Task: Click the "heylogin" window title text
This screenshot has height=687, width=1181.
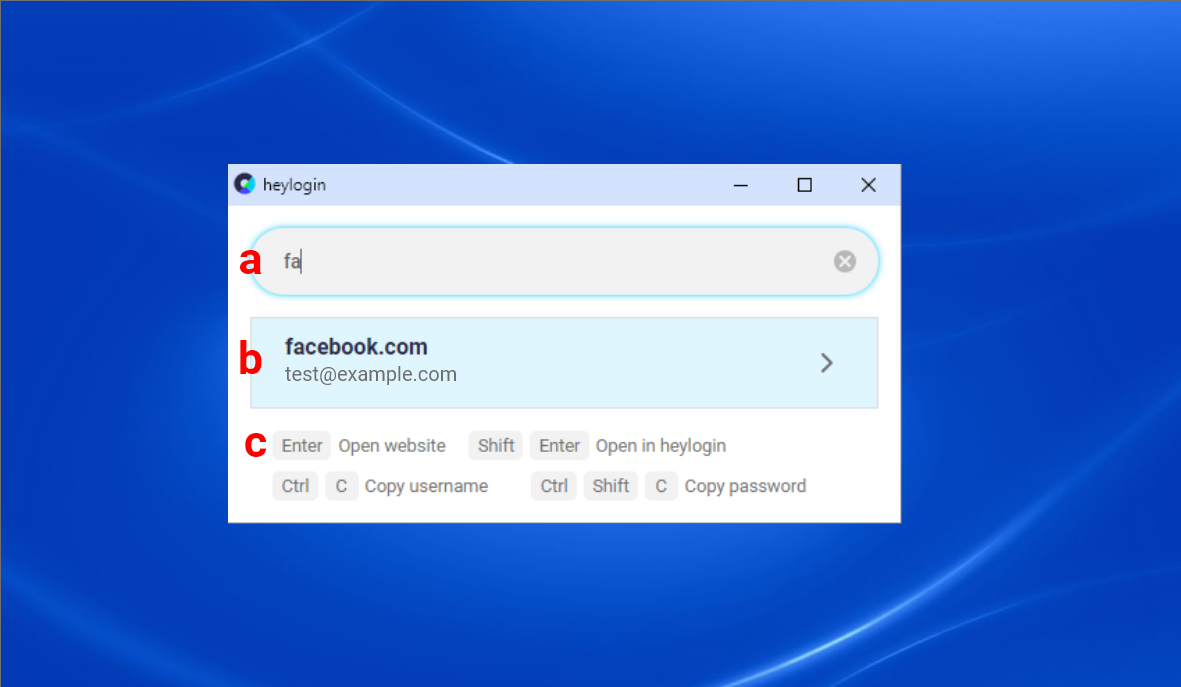Action: tap(294, 185)
